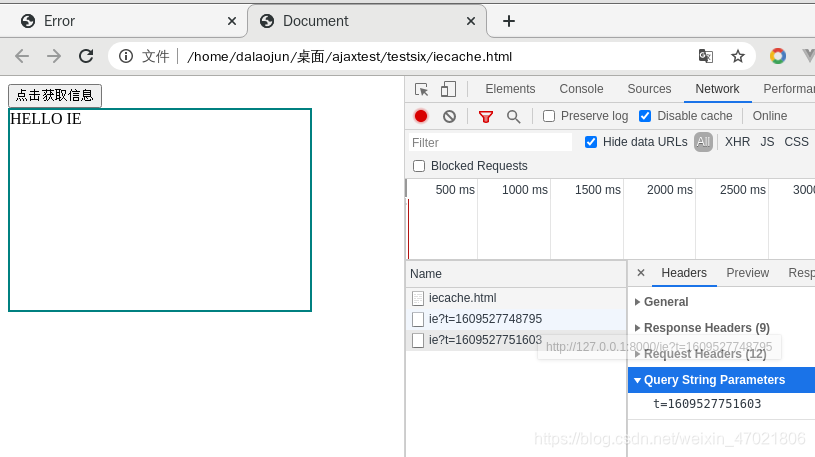Switch to the Document browser tab
Screen dimensions: 815x457
[x=367, y=21]
